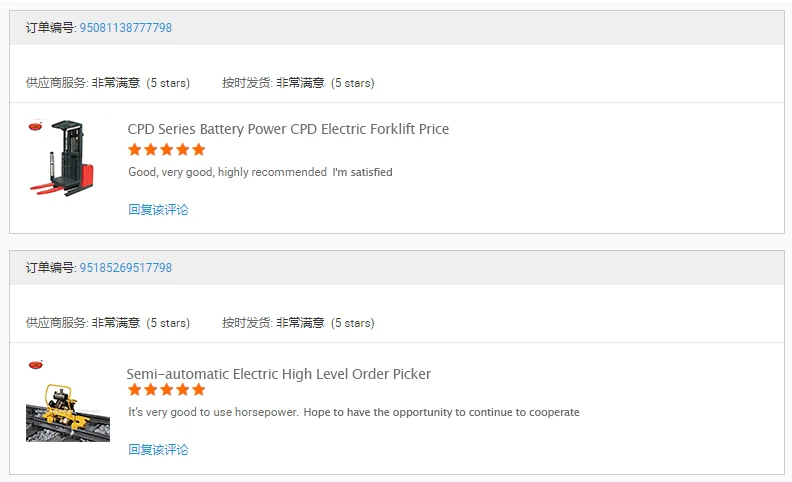Select the first star of the Order Picker rating
This screenshot has height=482, width=792.
(x=134, y=390)
